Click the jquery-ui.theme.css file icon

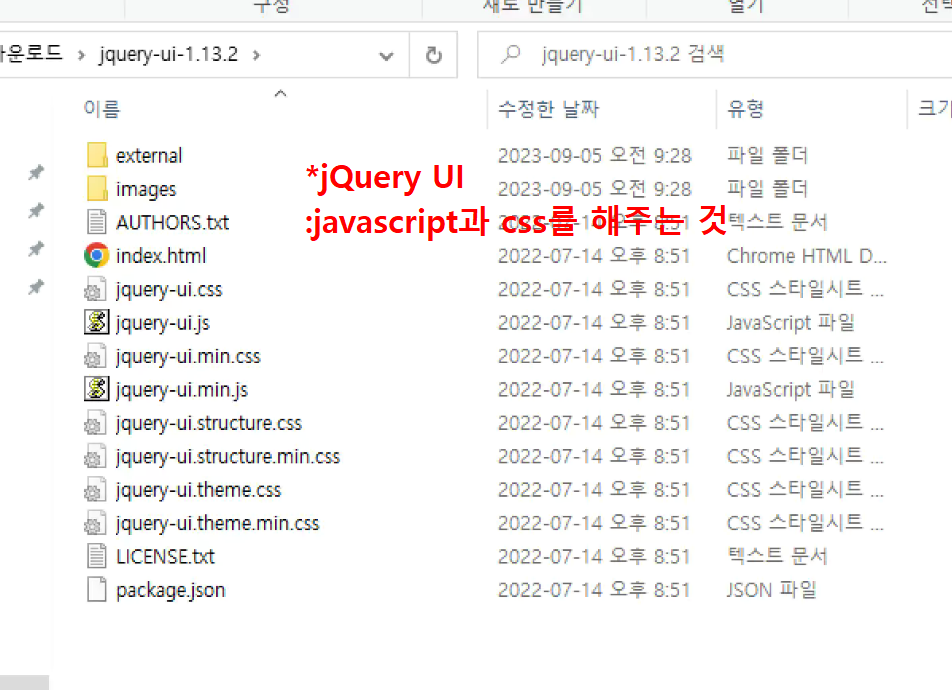[x=95, y=490]
